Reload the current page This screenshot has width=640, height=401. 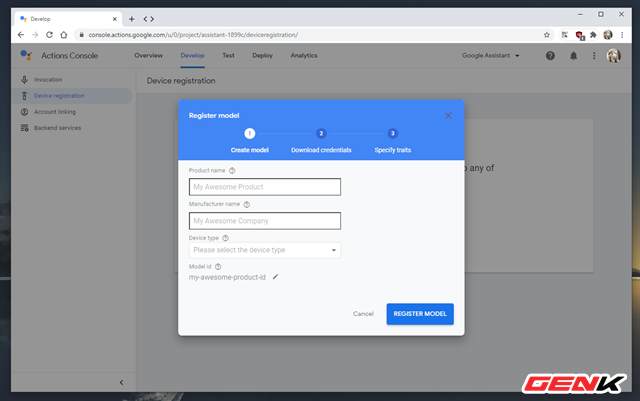[x=49, y=35]
